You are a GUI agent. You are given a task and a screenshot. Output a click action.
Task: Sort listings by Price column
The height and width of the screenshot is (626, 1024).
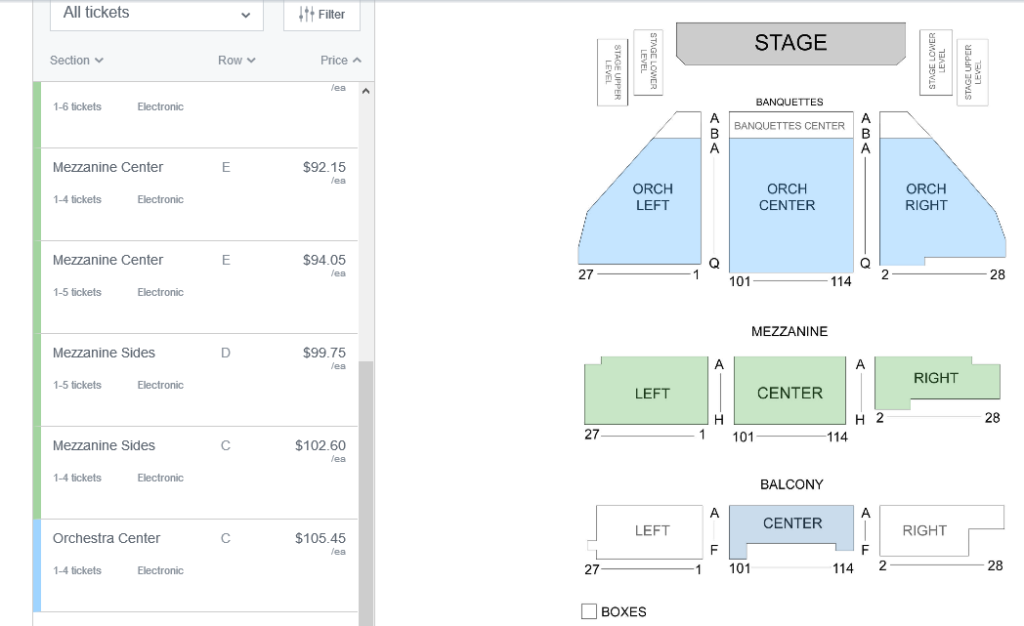[x=340, y=61]
